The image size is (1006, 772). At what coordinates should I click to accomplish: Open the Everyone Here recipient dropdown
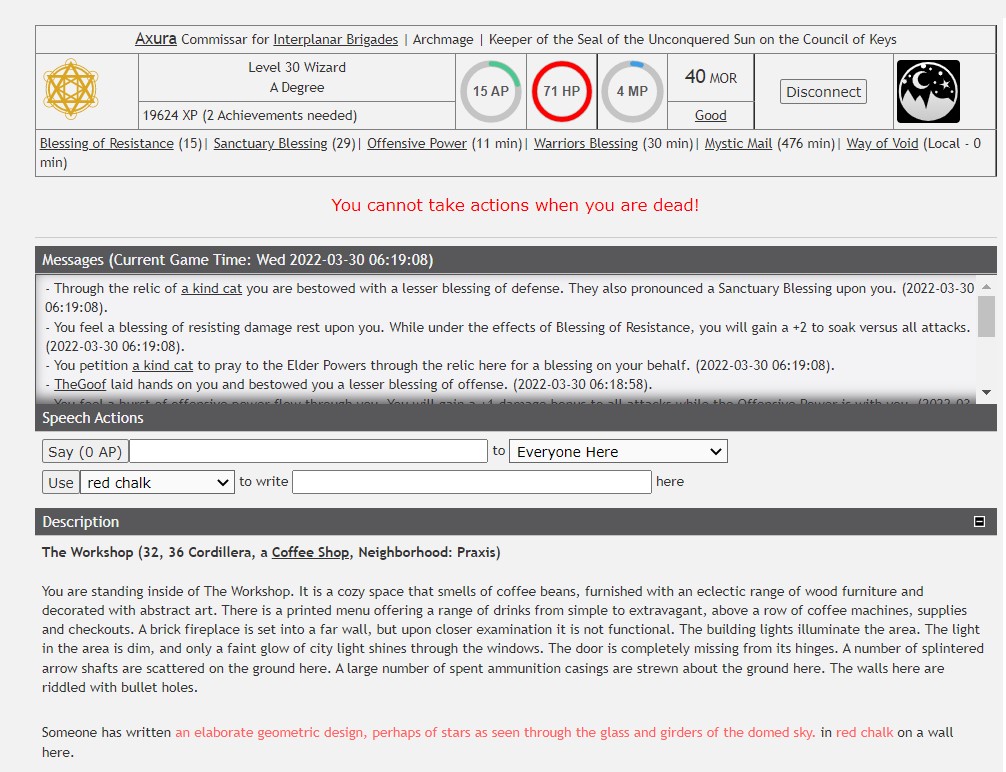tap(618, 452)
